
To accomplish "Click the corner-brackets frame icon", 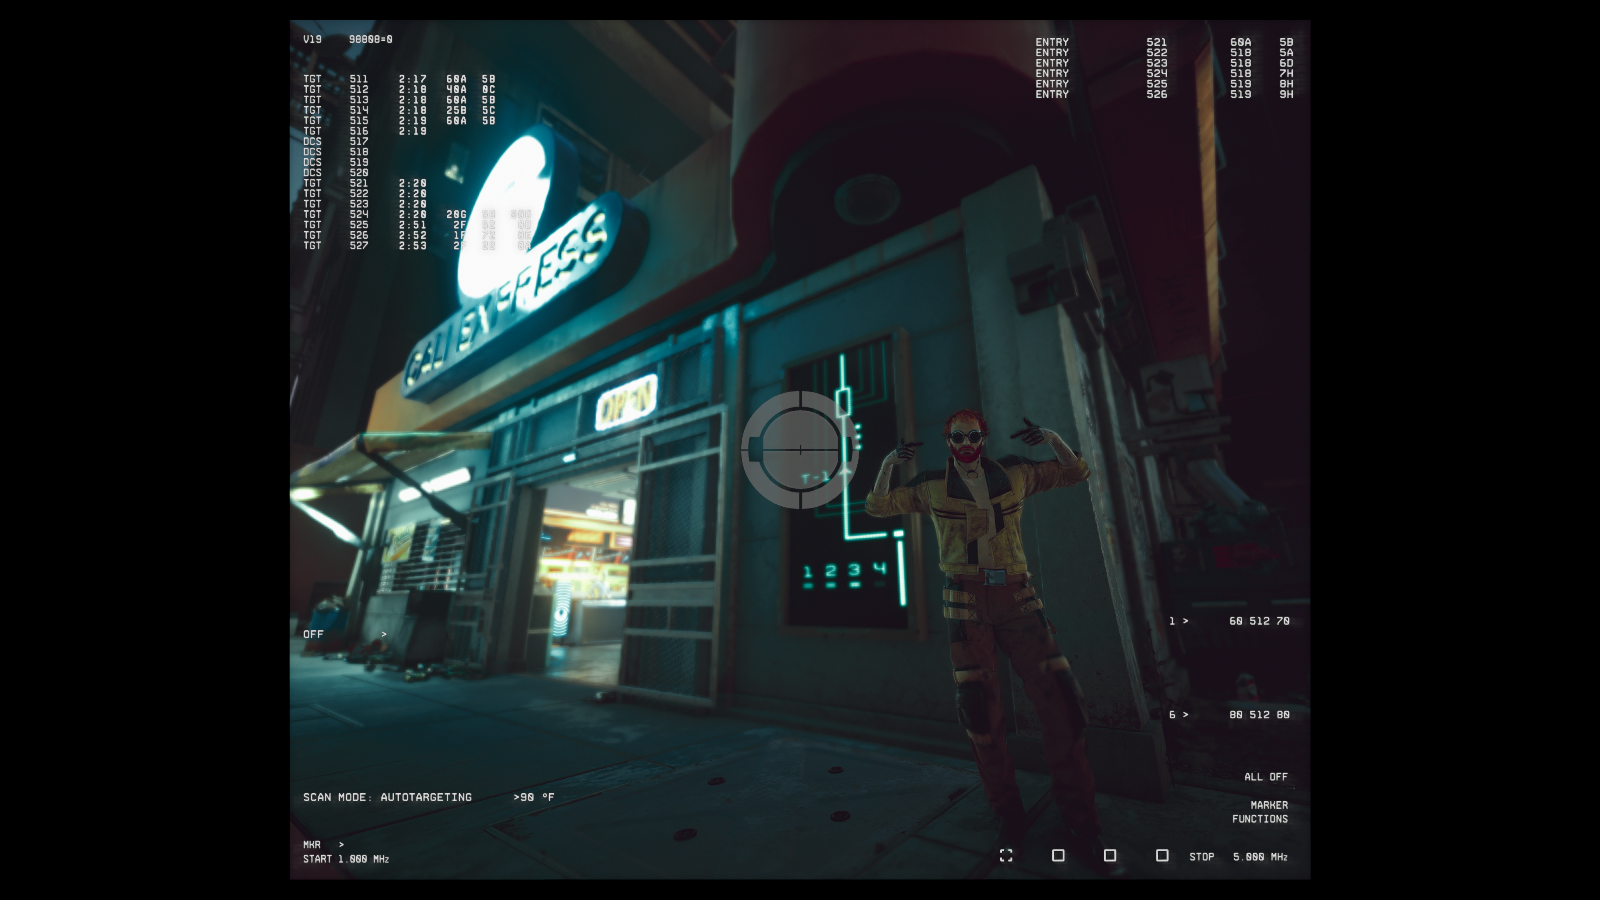I will [1006, 856].
